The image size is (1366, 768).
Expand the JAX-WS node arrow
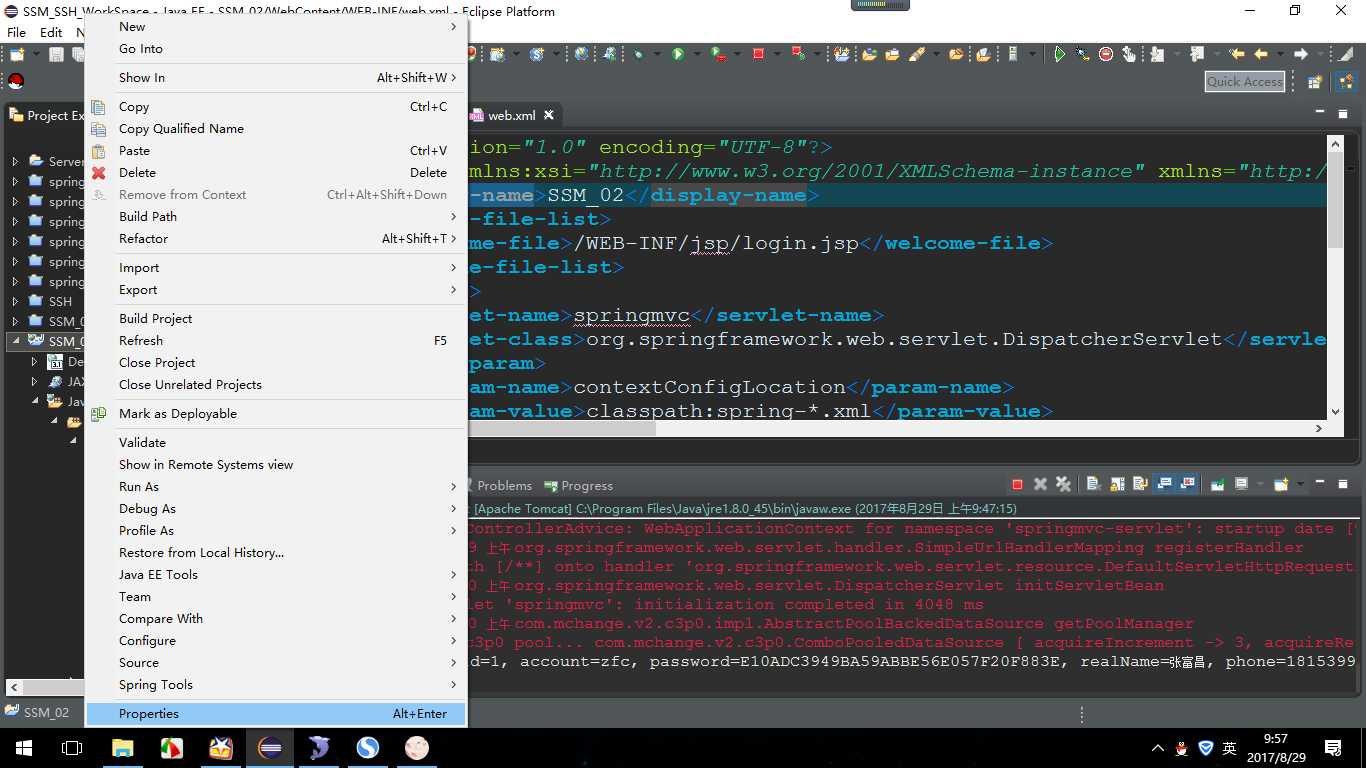(35, 381)
